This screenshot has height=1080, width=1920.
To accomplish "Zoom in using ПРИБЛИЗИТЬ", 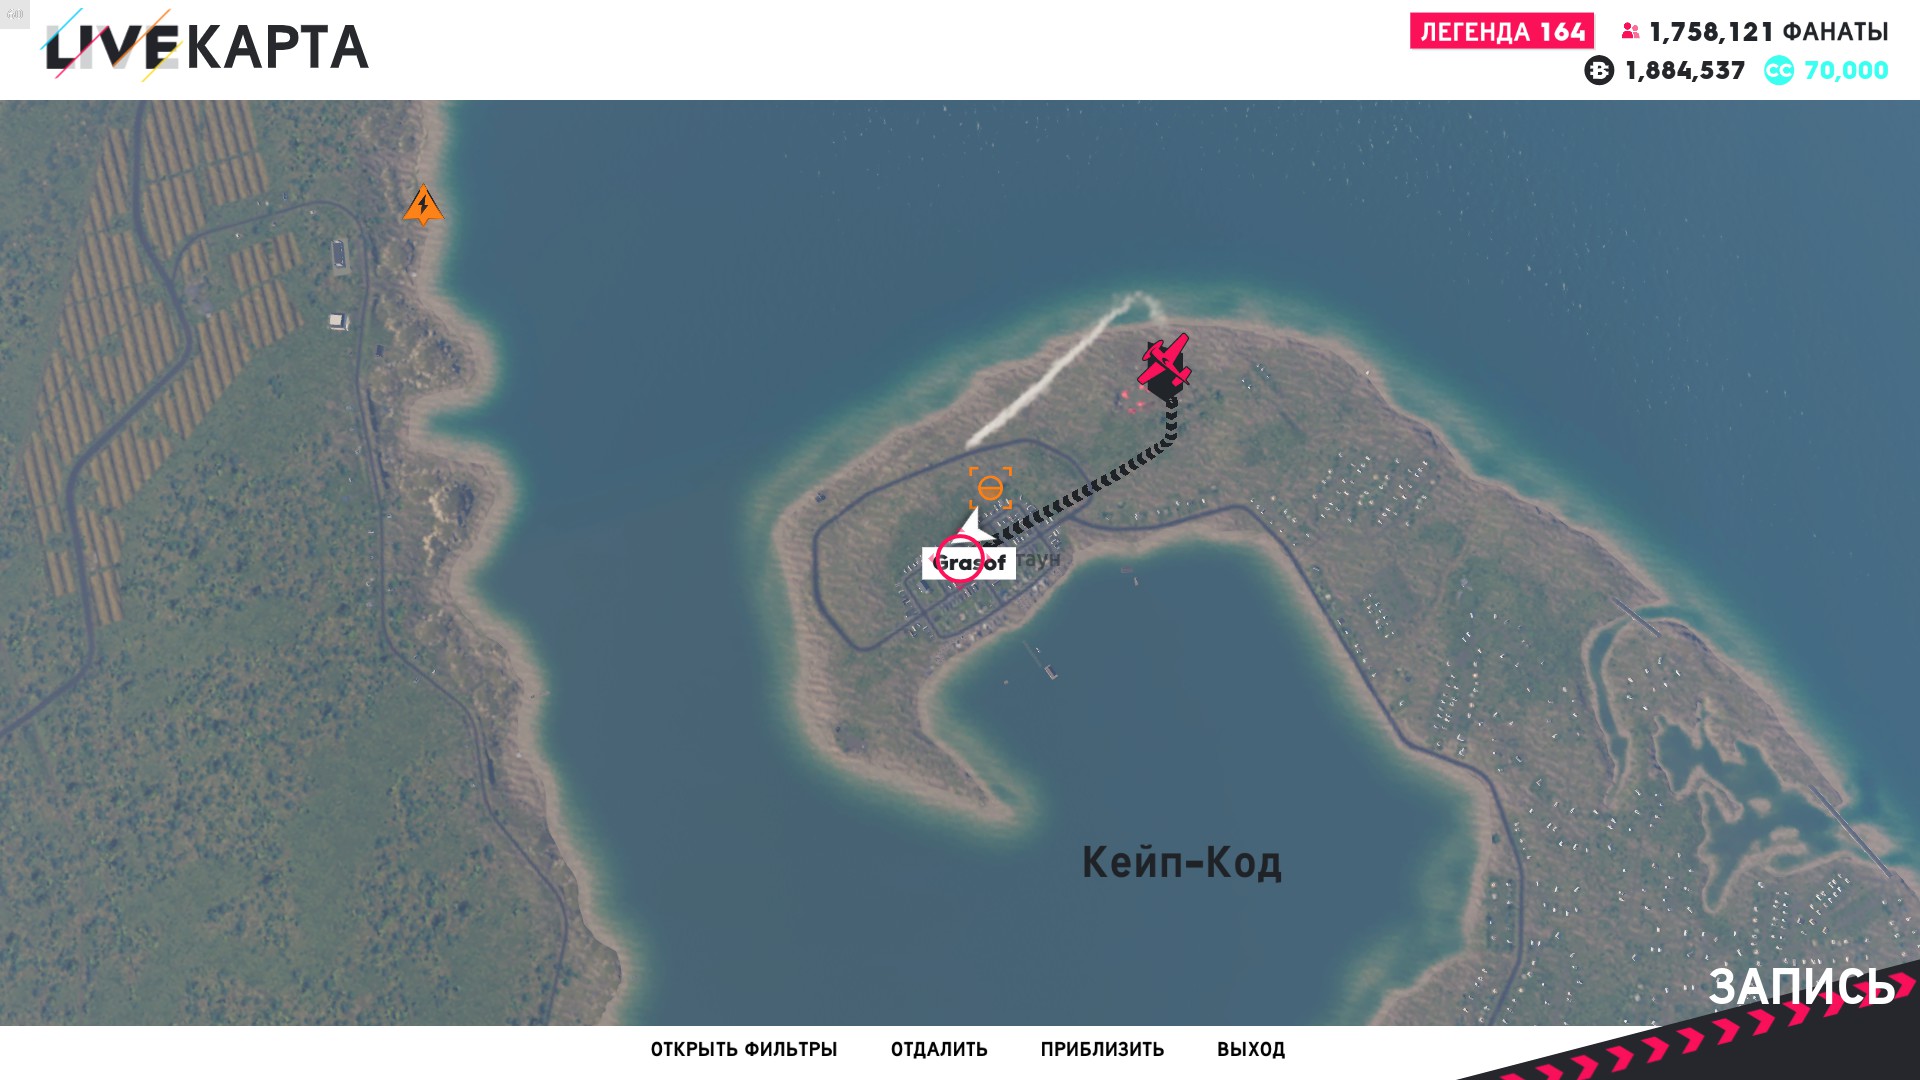I will [x=1102, y=1049].
